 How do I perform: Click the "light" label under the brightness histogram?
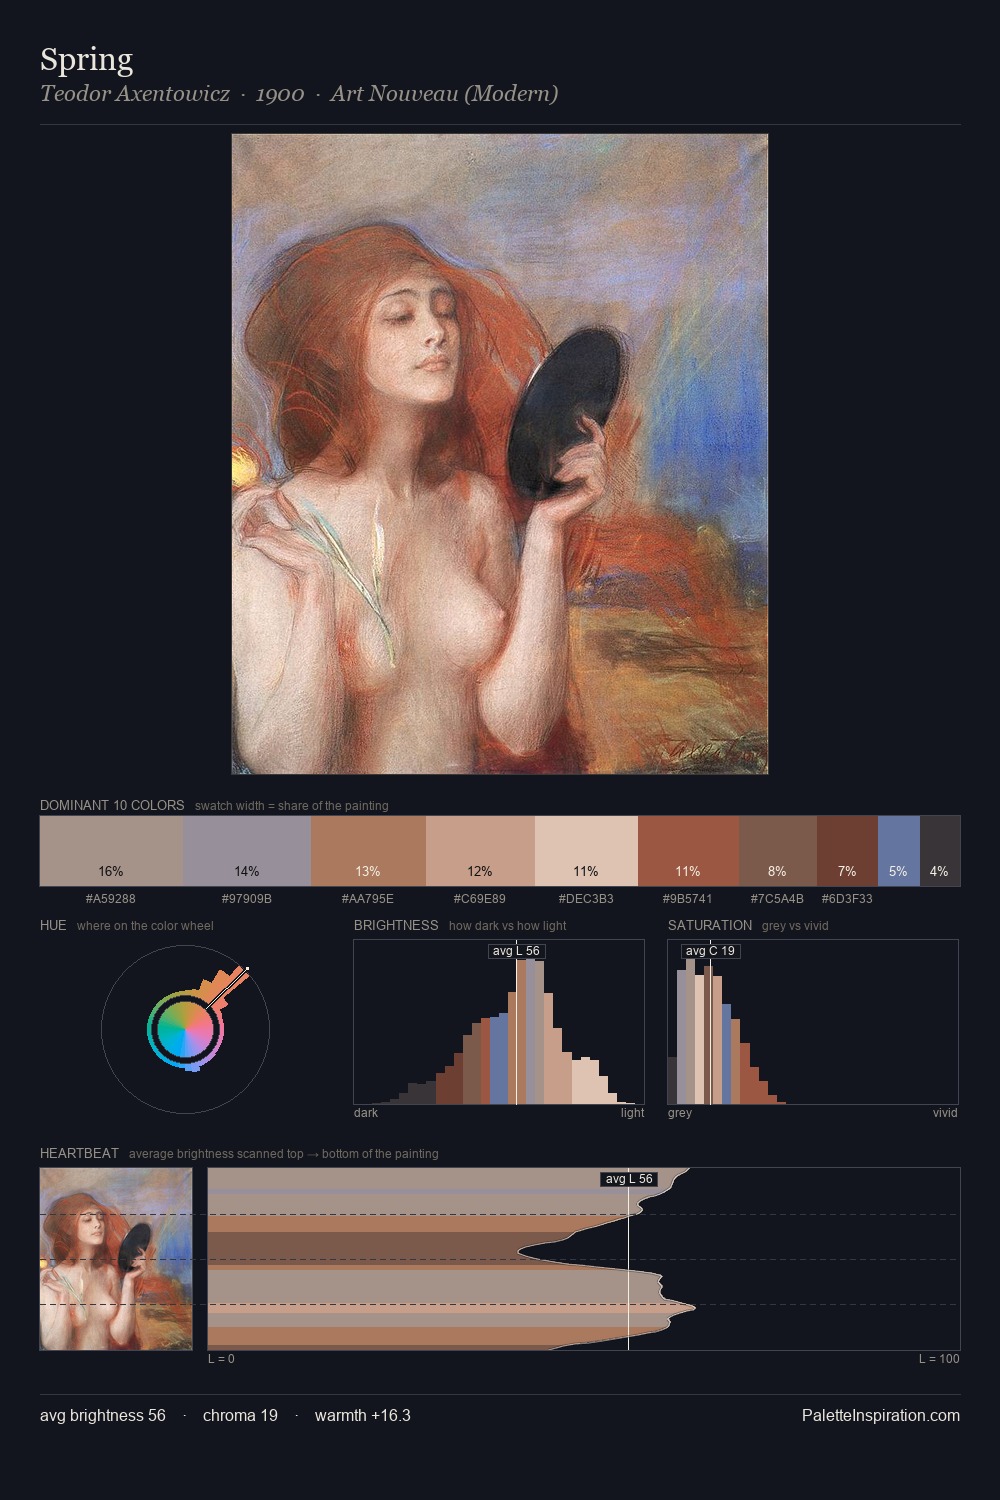(x=632, y=1113)
